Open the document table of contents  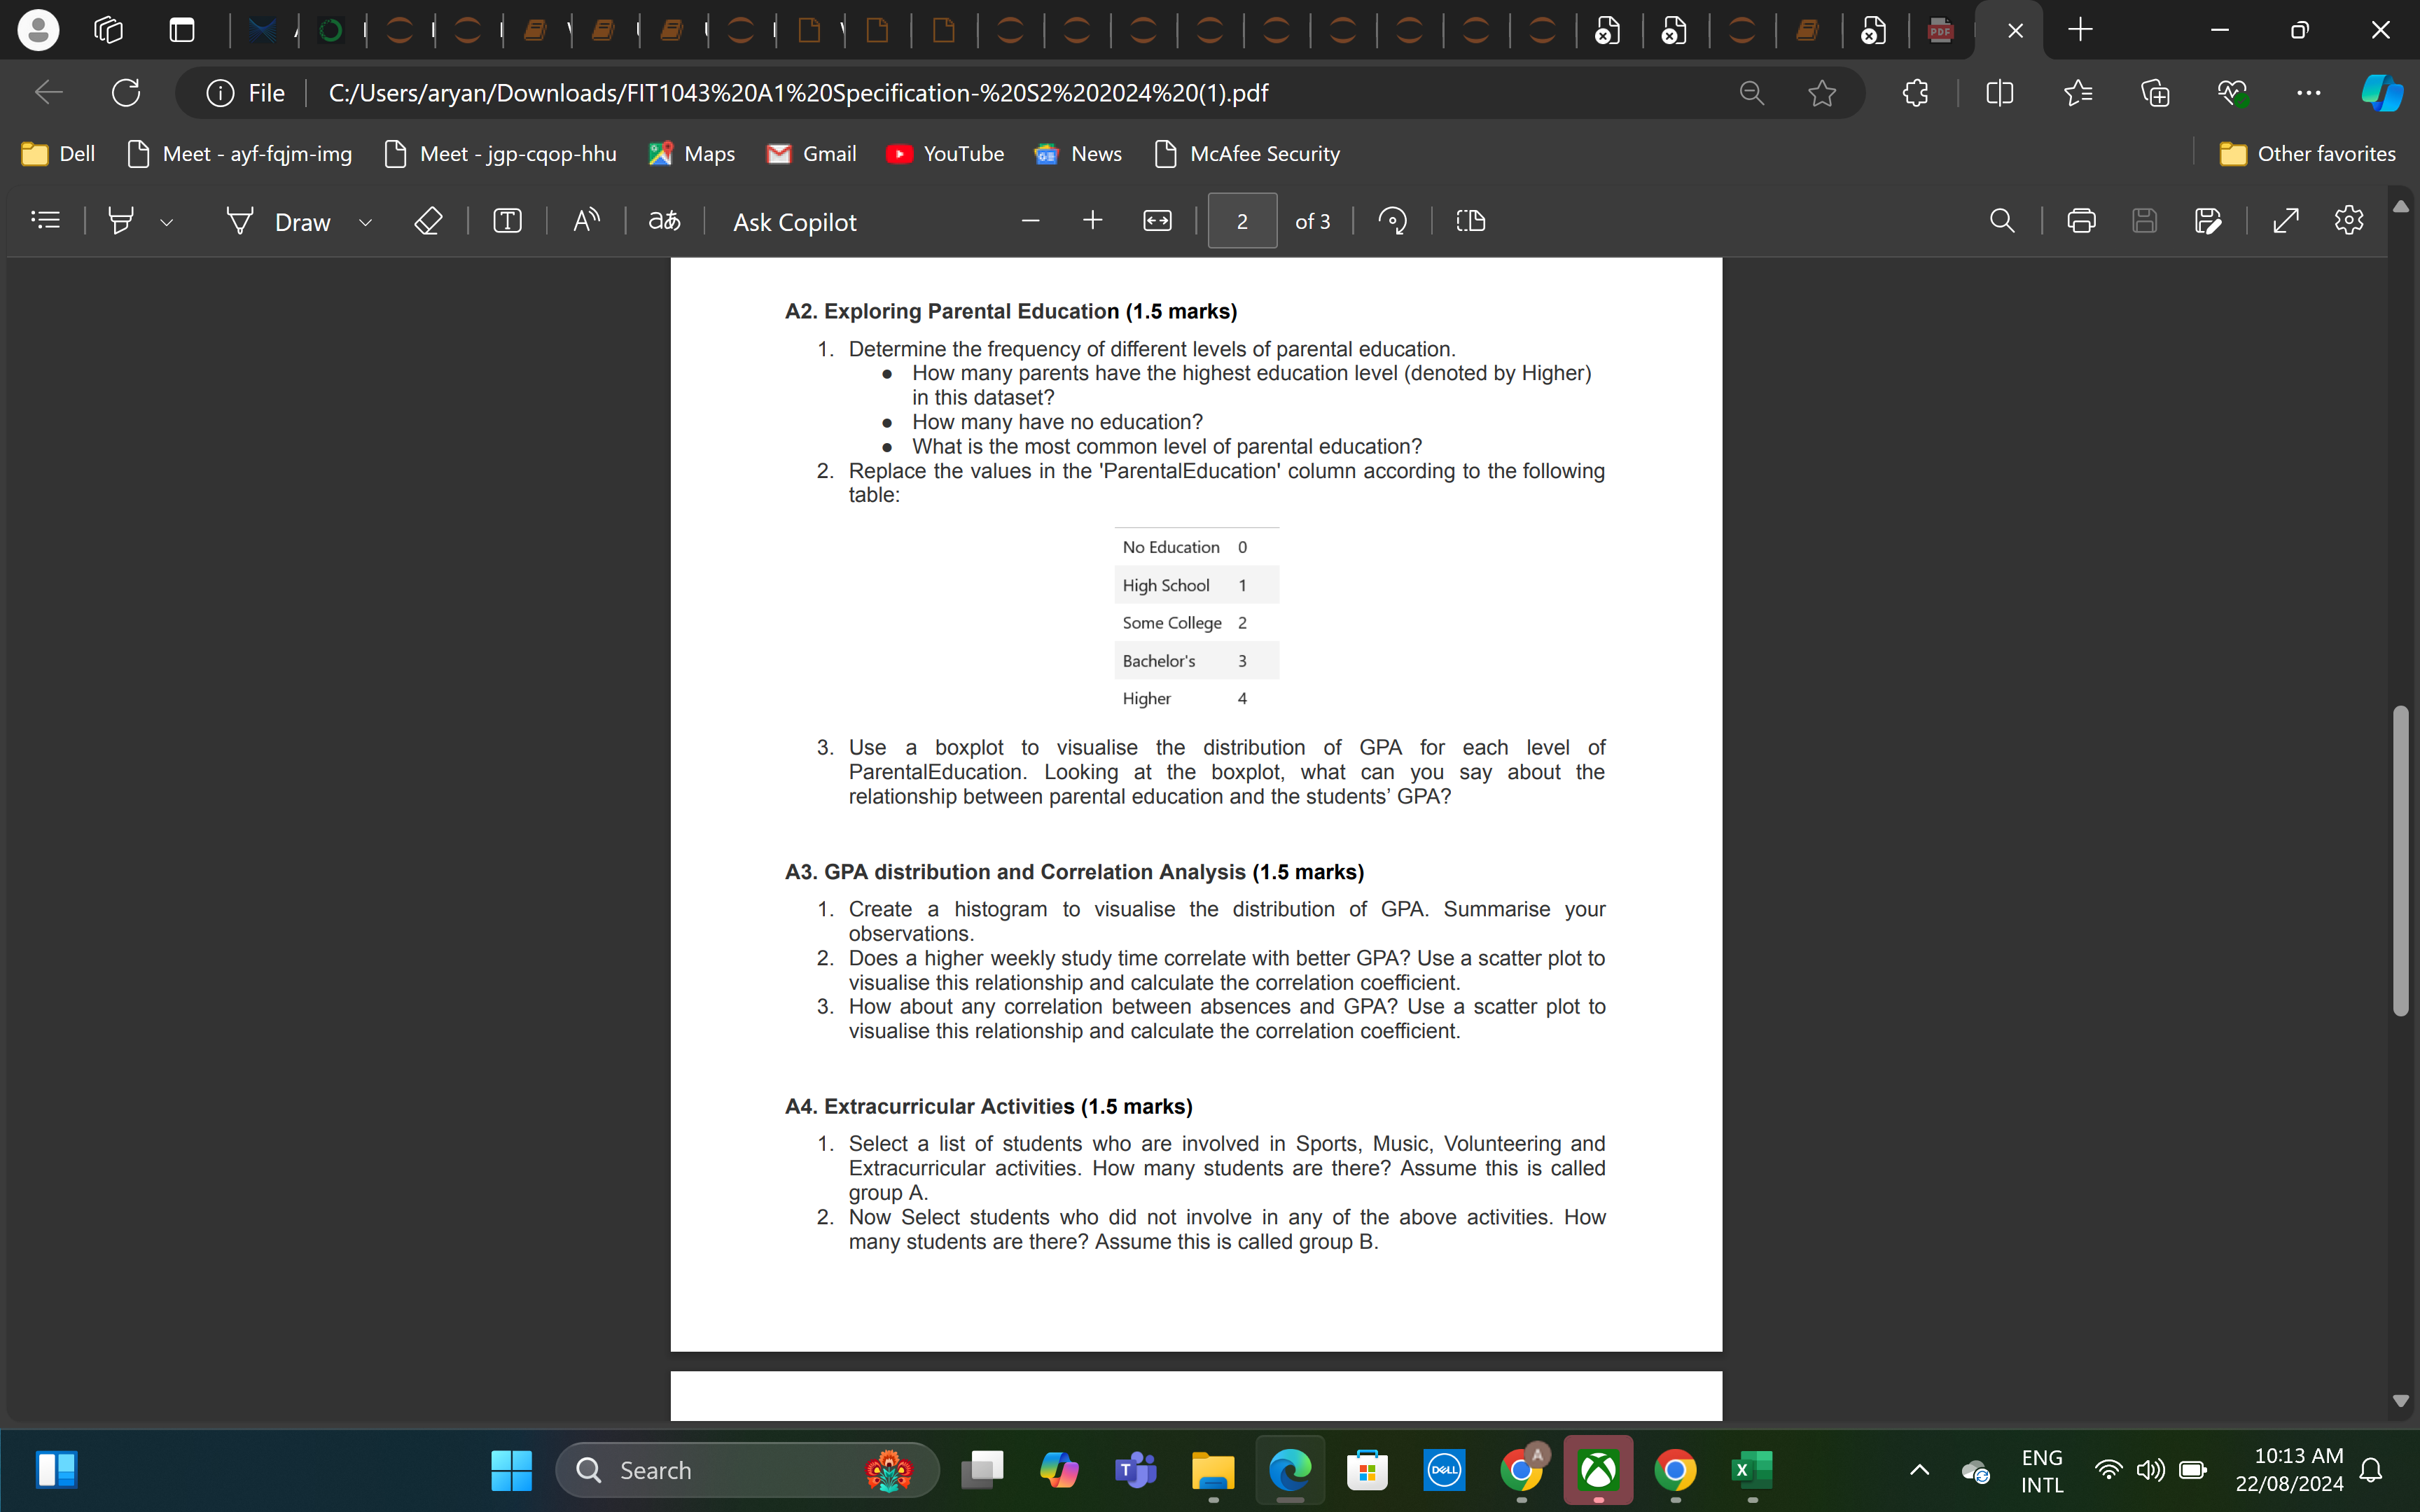[45, 220]
